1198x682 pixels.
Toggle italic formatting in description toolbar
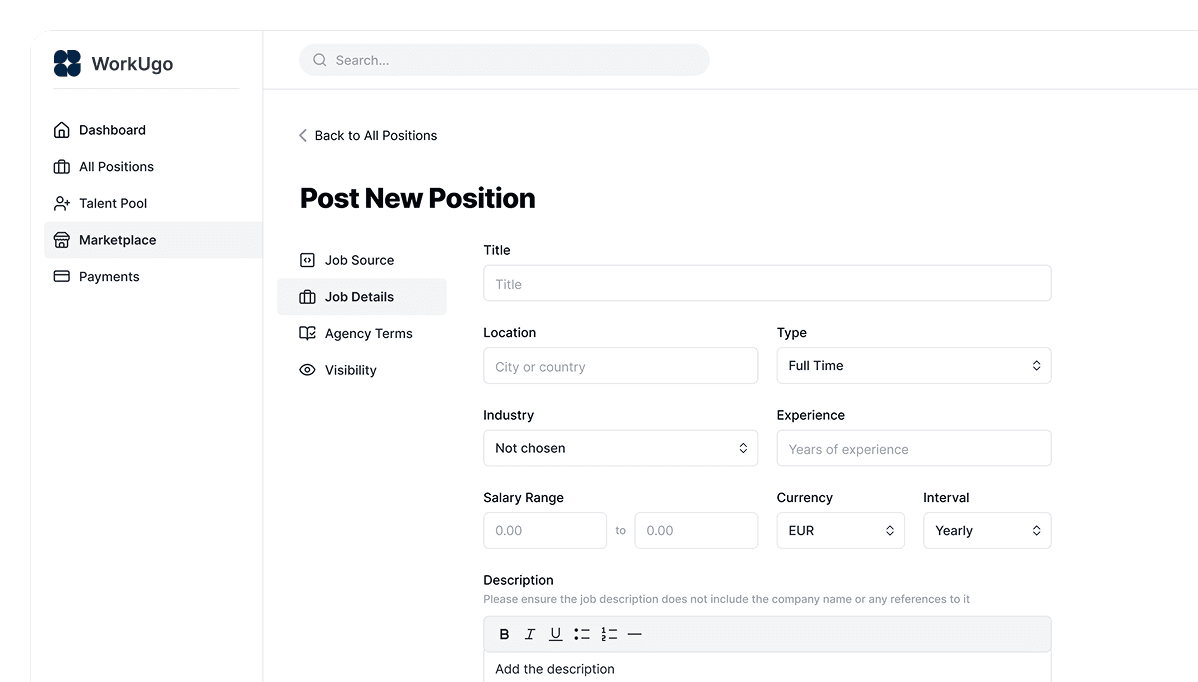tap(530, 634)
